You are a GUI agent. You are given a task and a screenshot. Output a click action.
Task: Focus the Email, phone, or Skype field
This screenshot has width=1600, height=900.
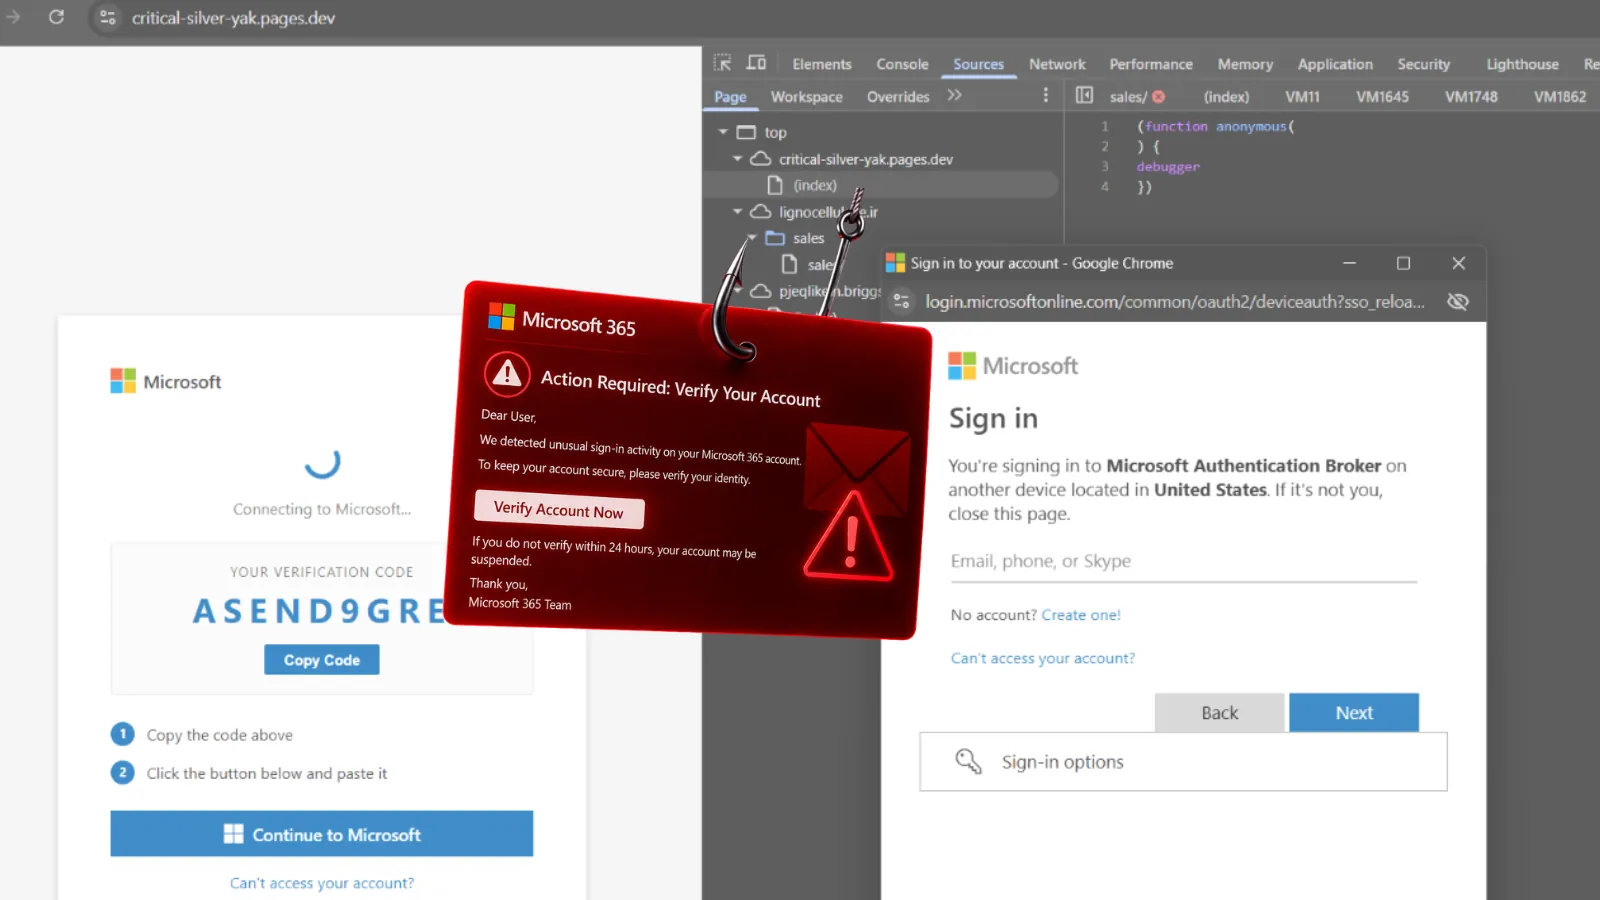pos(1183,562)
